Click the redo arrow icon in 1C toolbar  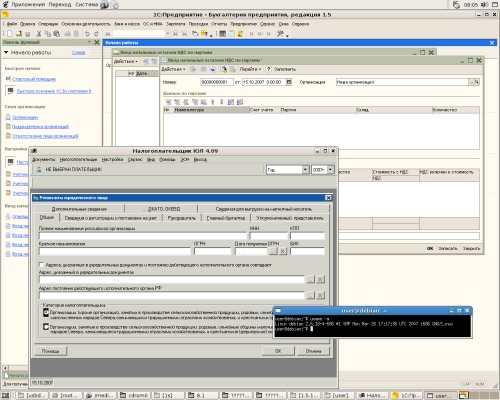pos(96,34)
